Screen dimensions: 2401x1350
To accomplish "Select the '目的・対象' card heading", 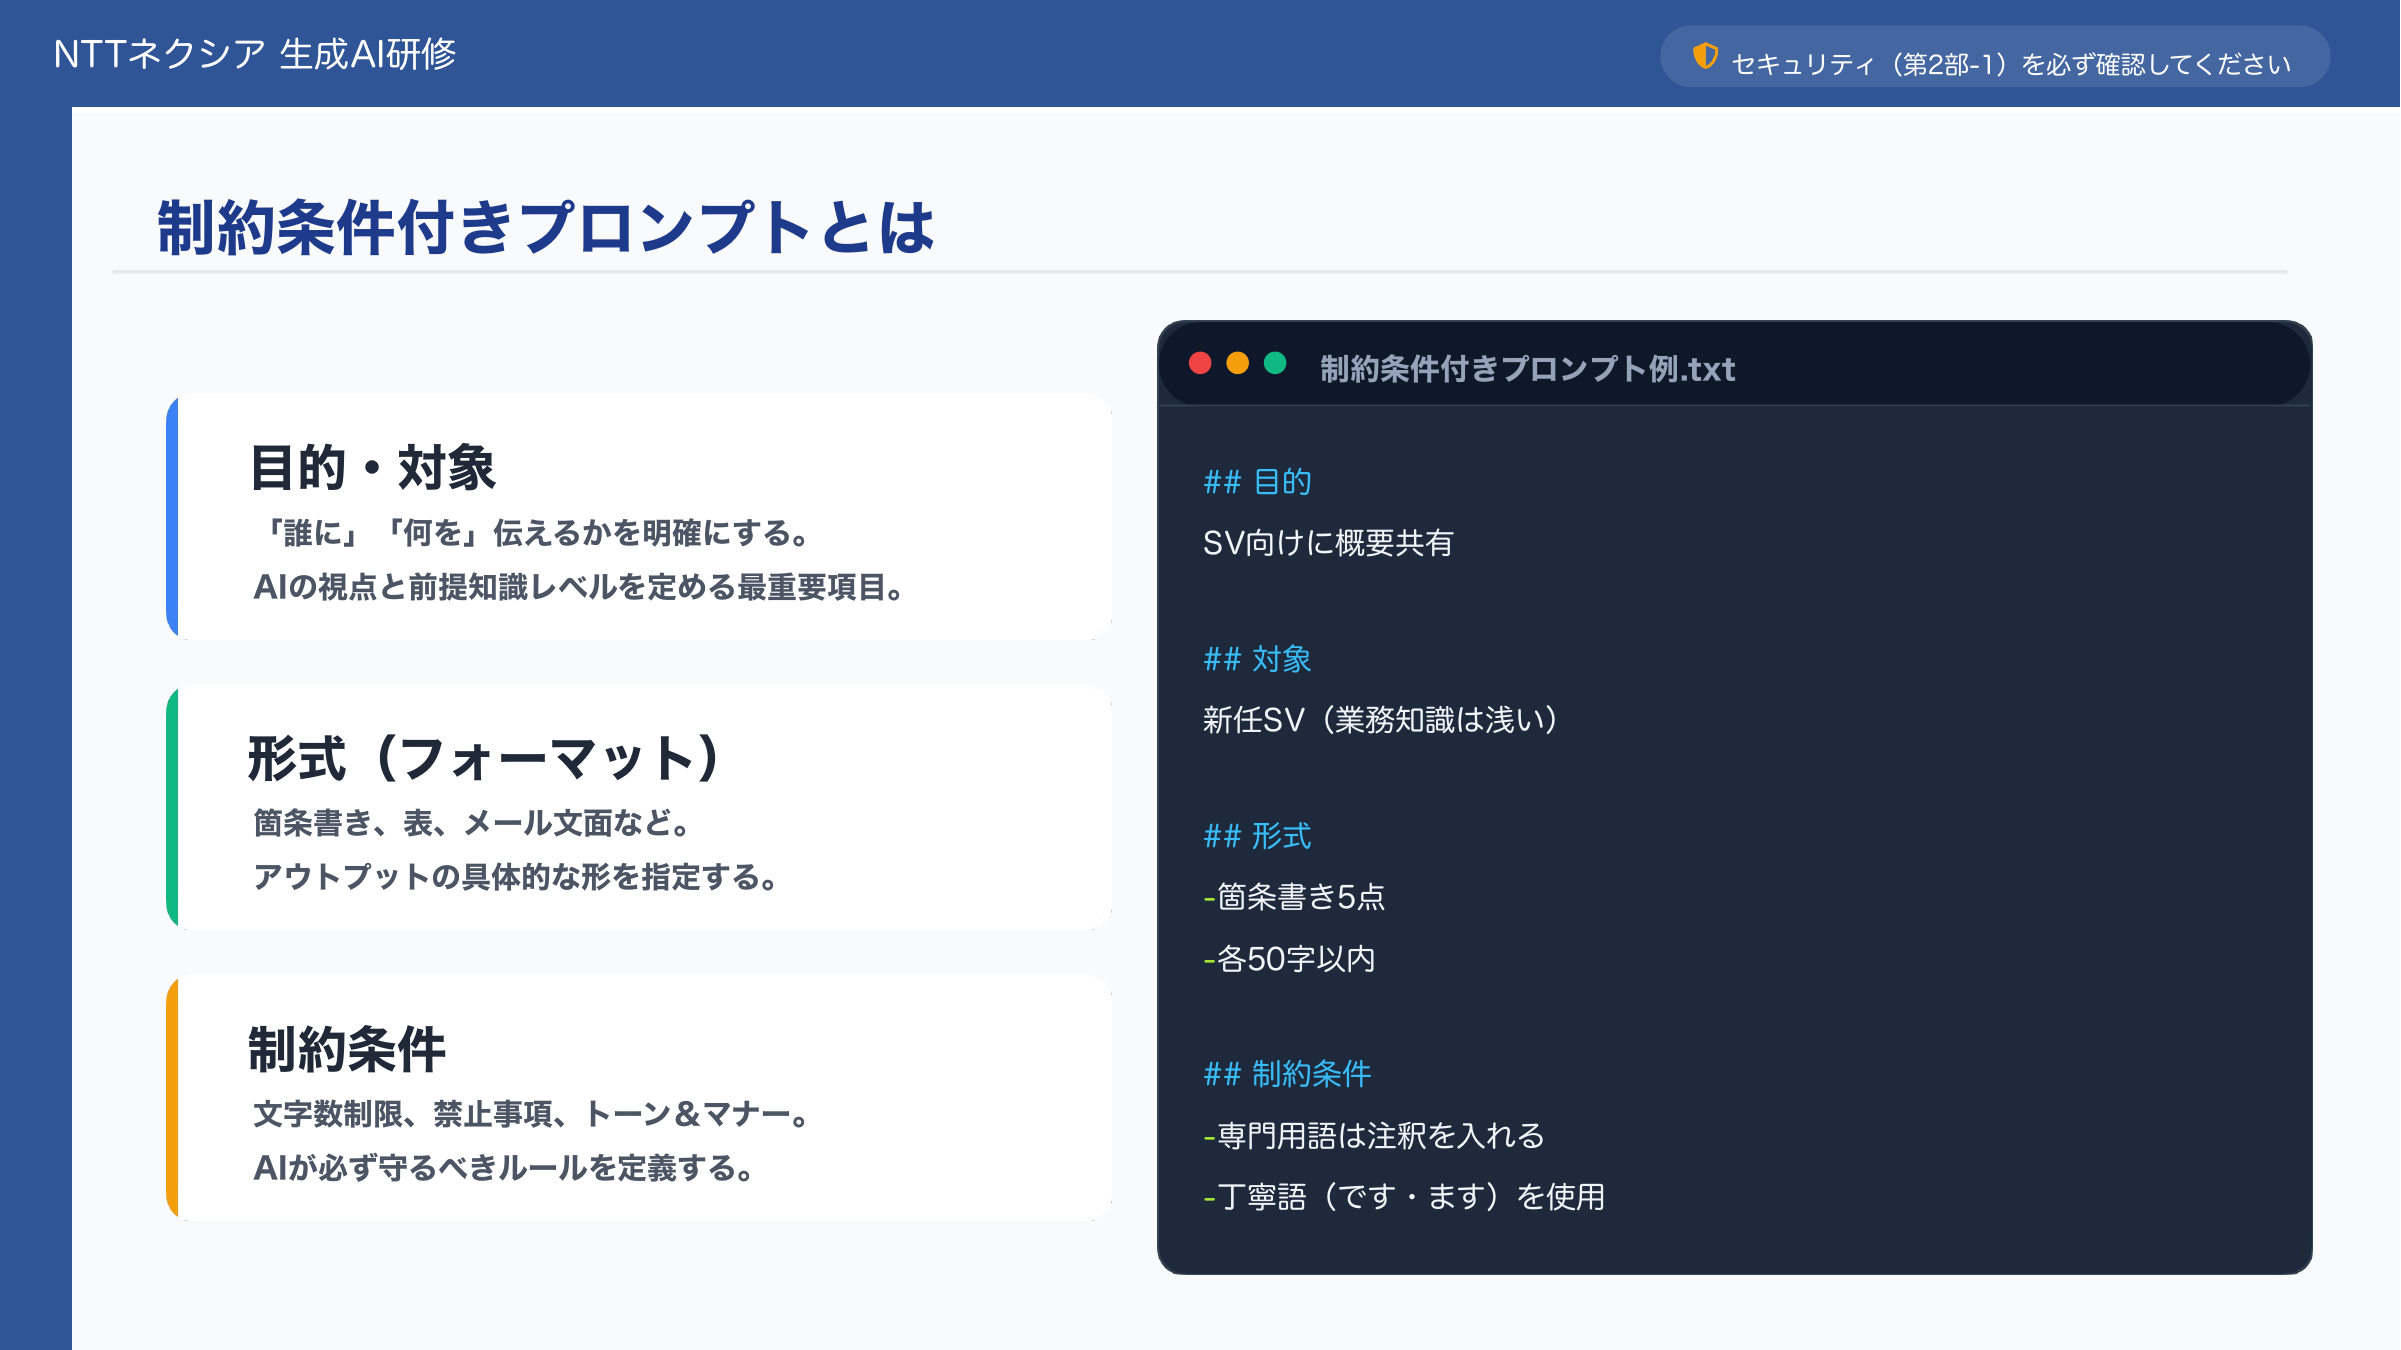I will click(x=372, y=467).
